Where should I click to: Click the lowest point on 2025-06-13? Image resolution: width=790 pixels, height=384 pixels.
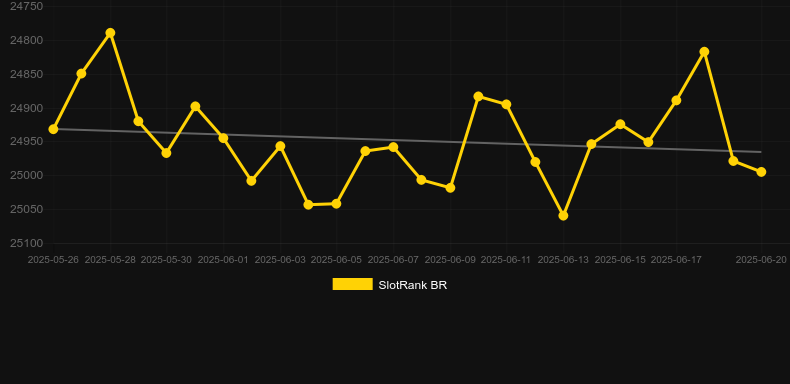(x=563, y=216)
